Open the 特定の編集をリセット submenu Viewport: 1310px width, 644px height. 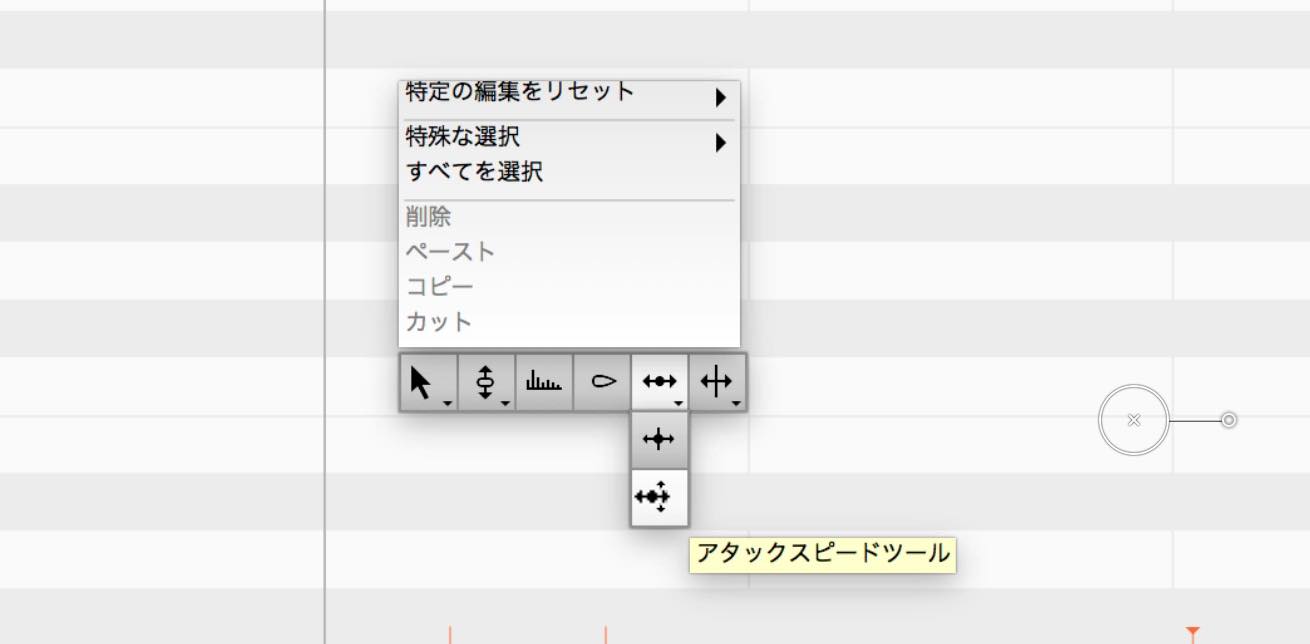pos(569,94)
